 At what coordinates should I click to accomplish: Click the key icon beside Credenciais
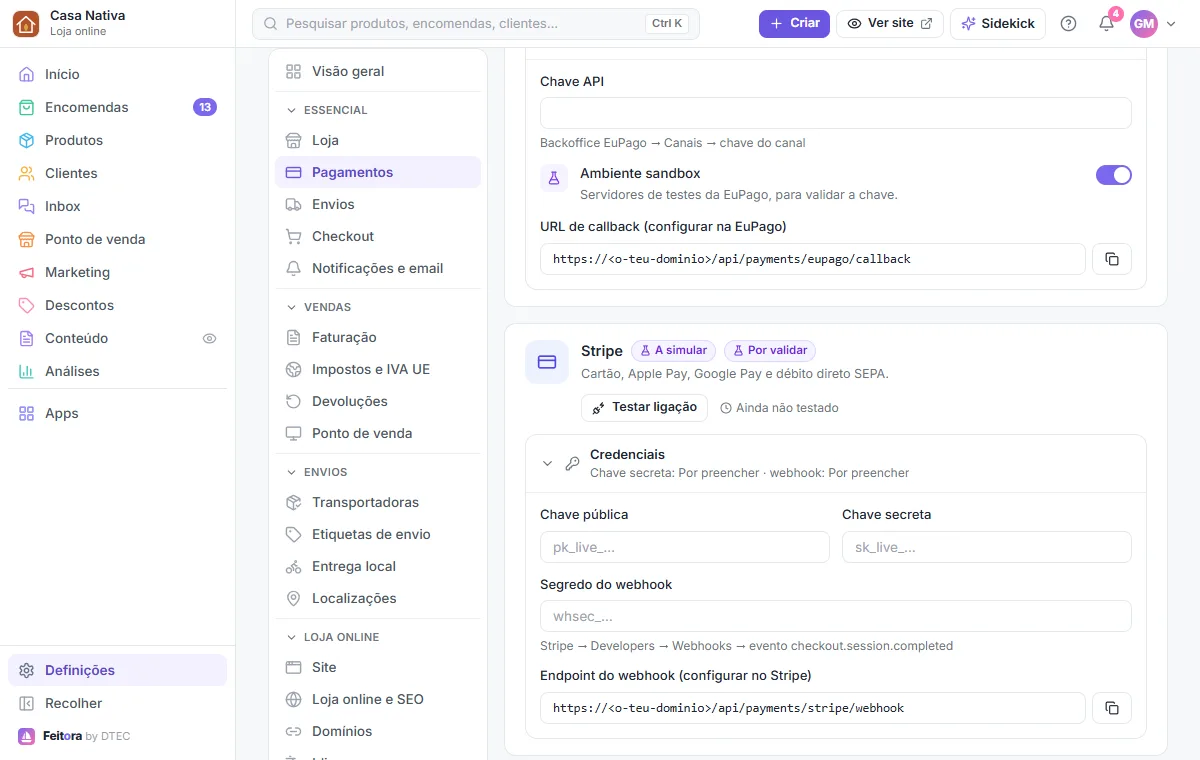pos(572,463)
